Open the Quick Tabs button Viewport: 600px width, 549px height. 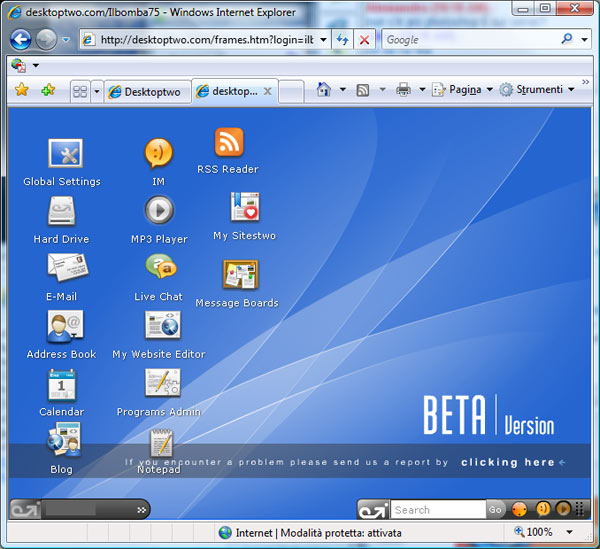pyautogui.click(x=80, y=91)
